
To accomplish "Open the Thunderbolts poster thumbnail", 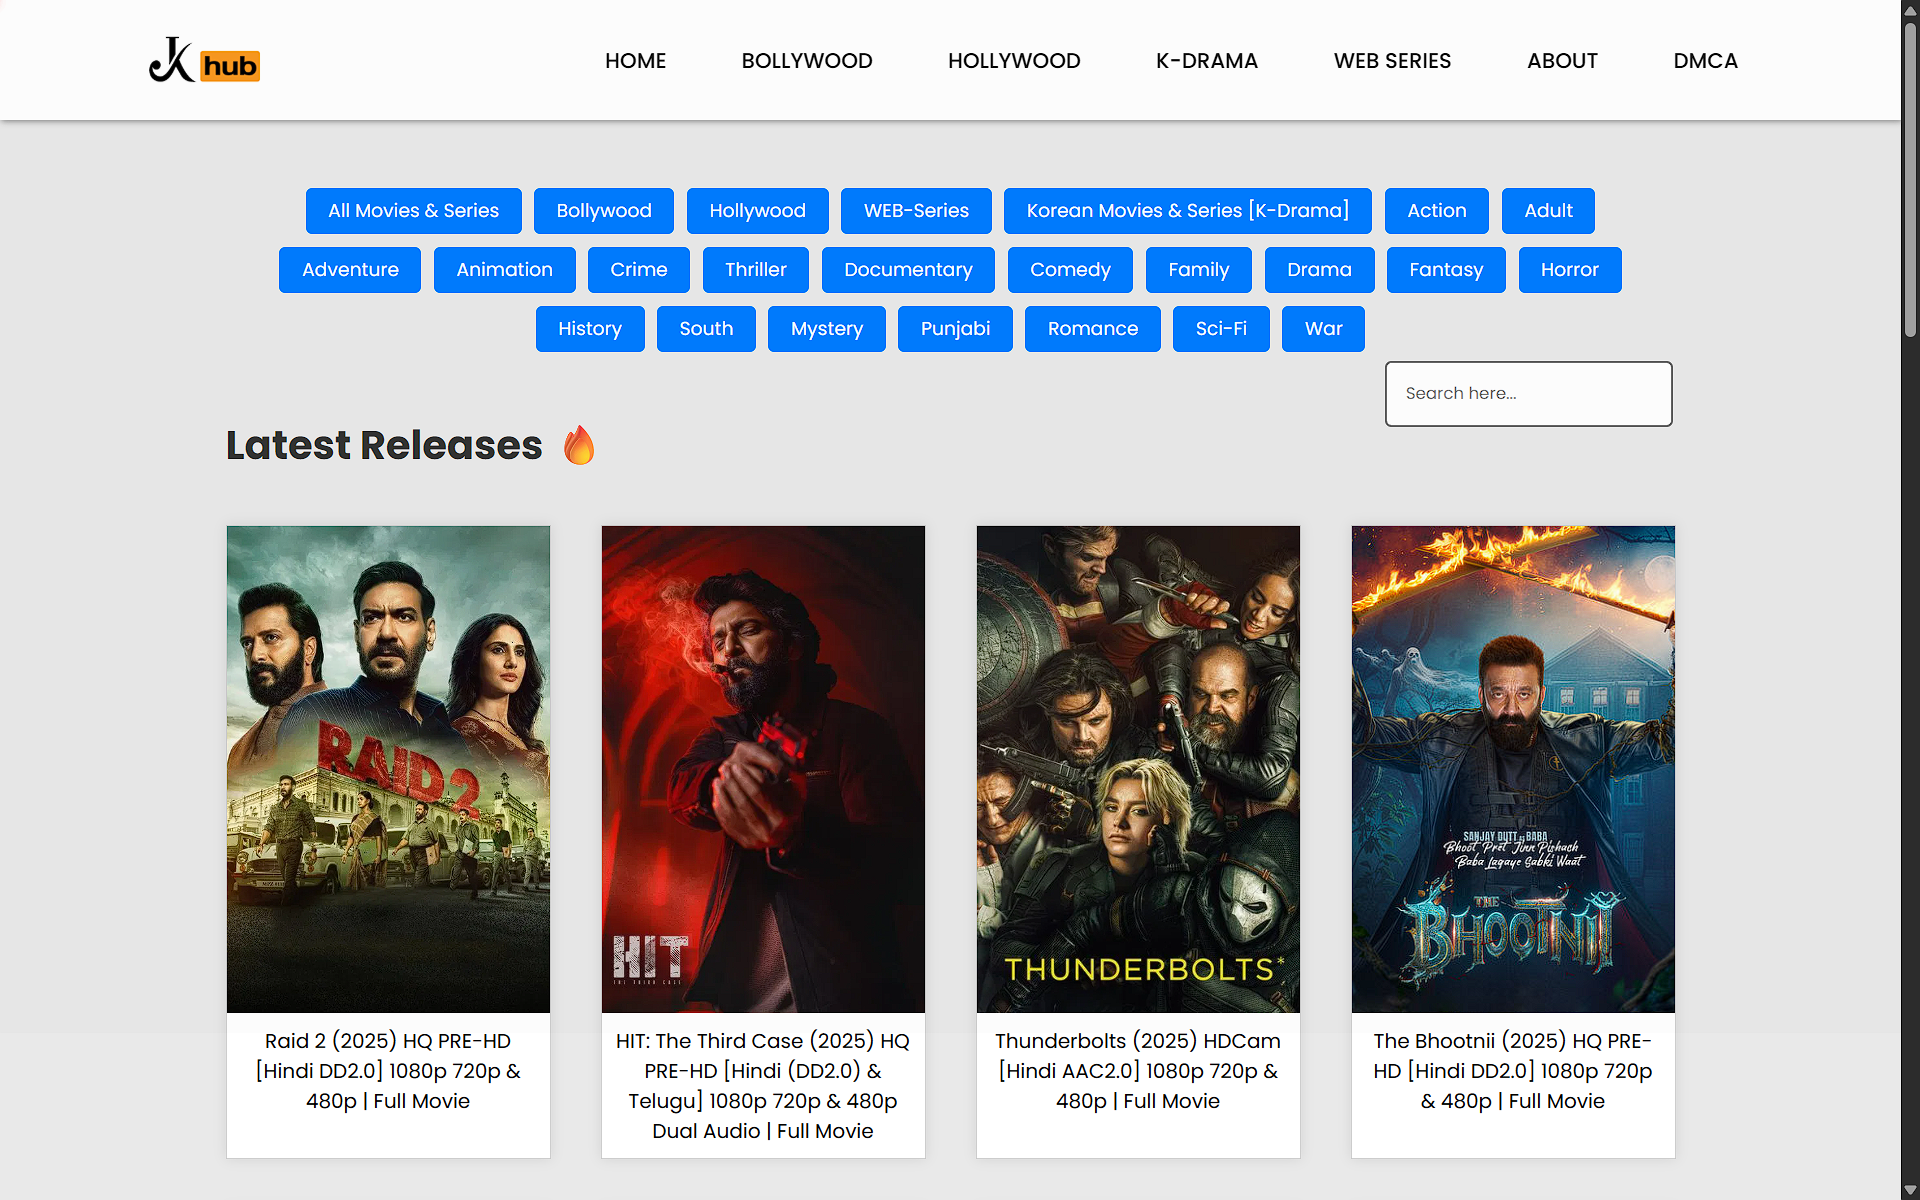I will (x=1138, y=769).
